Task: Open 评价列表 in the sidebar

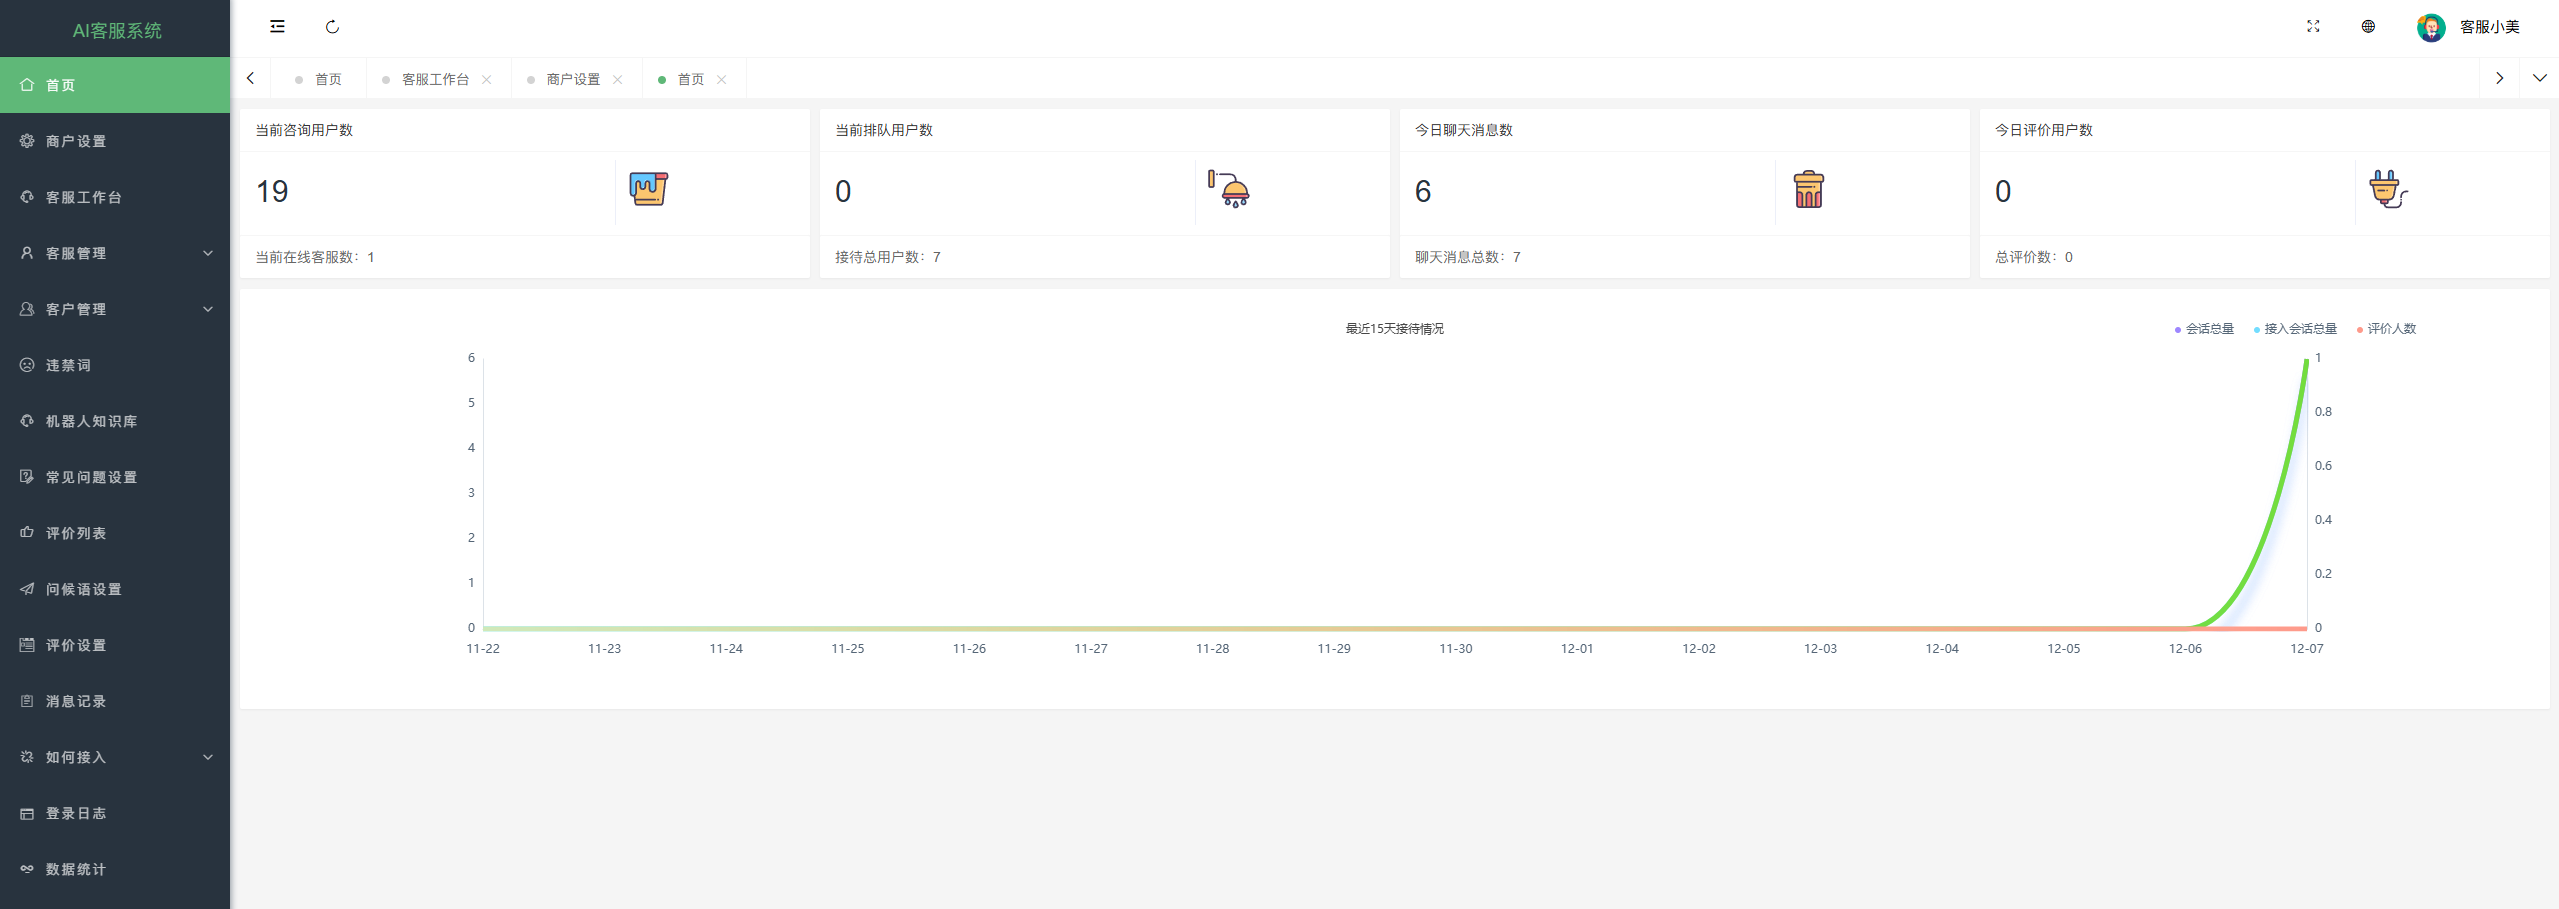Action: 115,533
